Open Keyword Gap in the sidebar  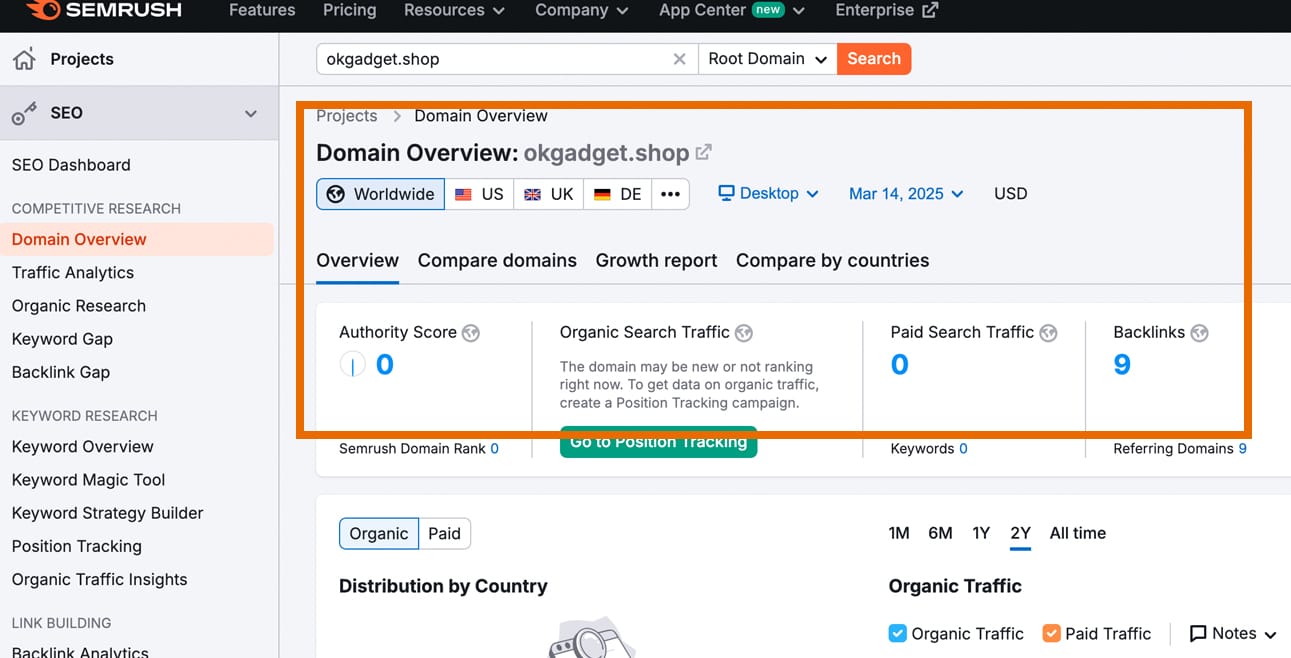coord(62,339)
